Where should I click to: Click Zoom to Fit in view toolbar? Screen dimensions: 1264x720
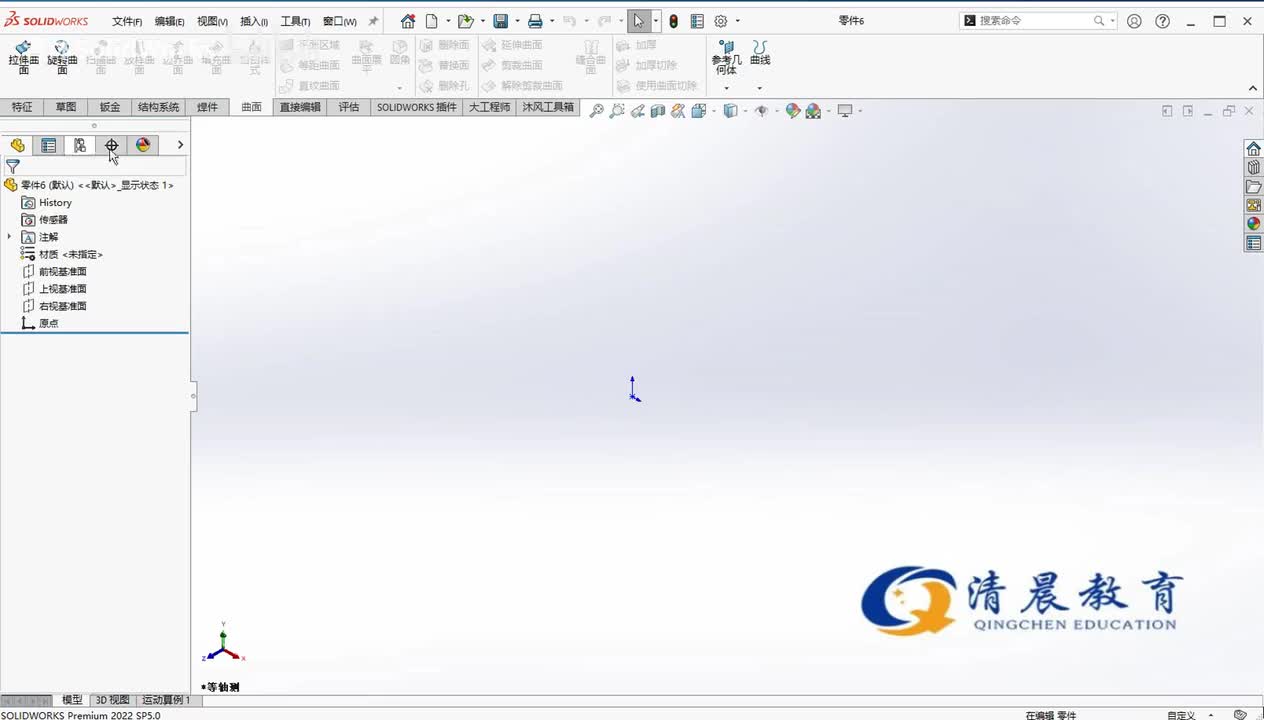(x=596, y=111)
